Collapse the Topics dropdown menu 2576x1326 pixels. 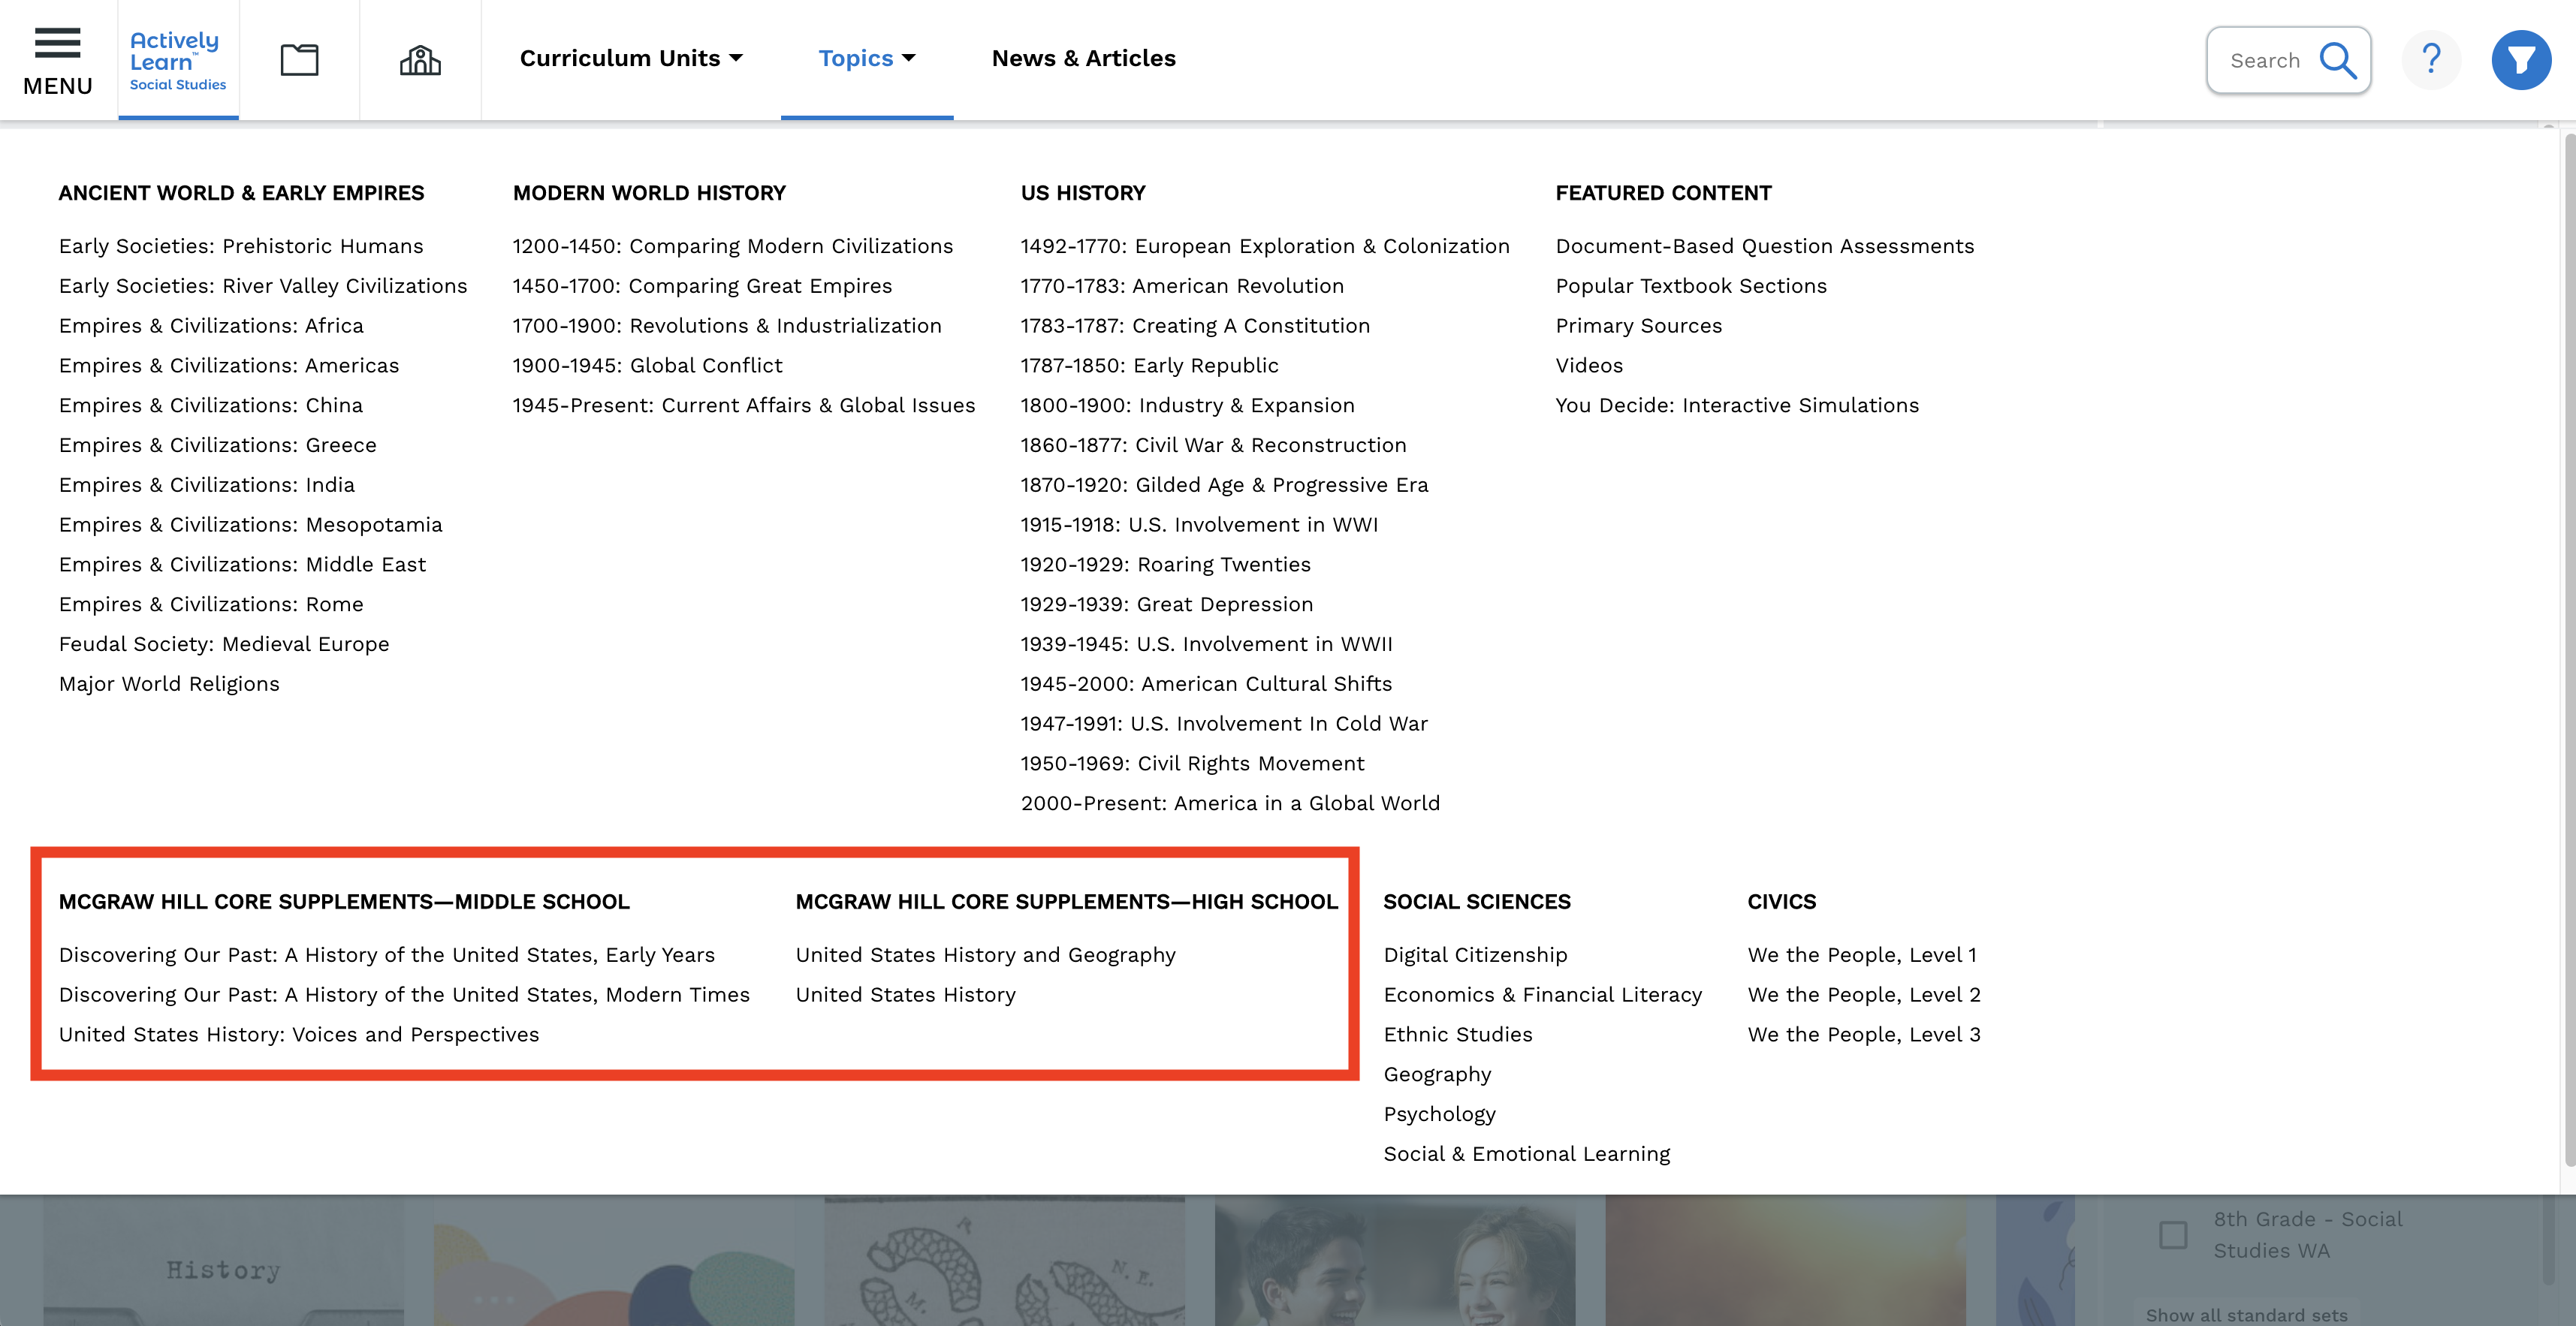(x=867, y=58)
